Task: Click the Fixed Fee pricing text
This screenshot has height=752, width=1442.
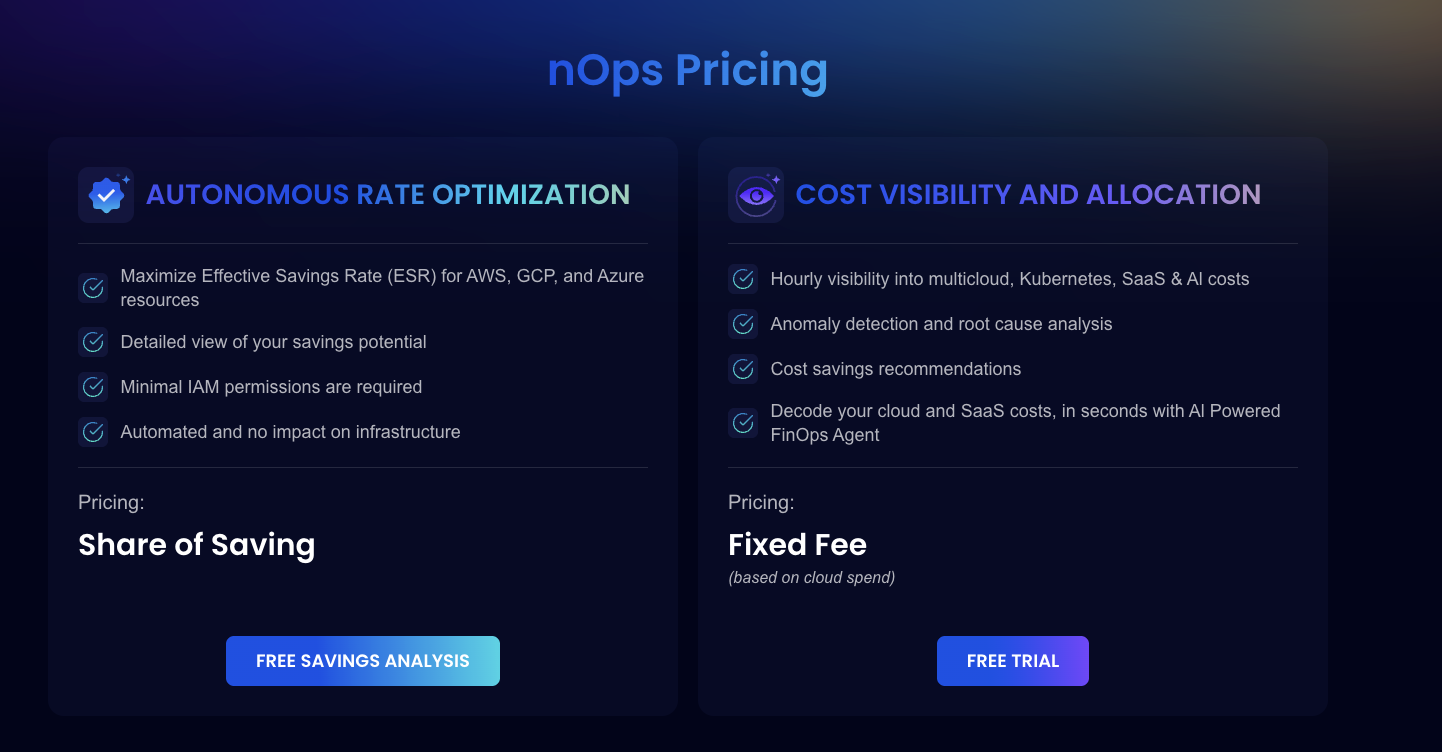Action: point(797,545)
